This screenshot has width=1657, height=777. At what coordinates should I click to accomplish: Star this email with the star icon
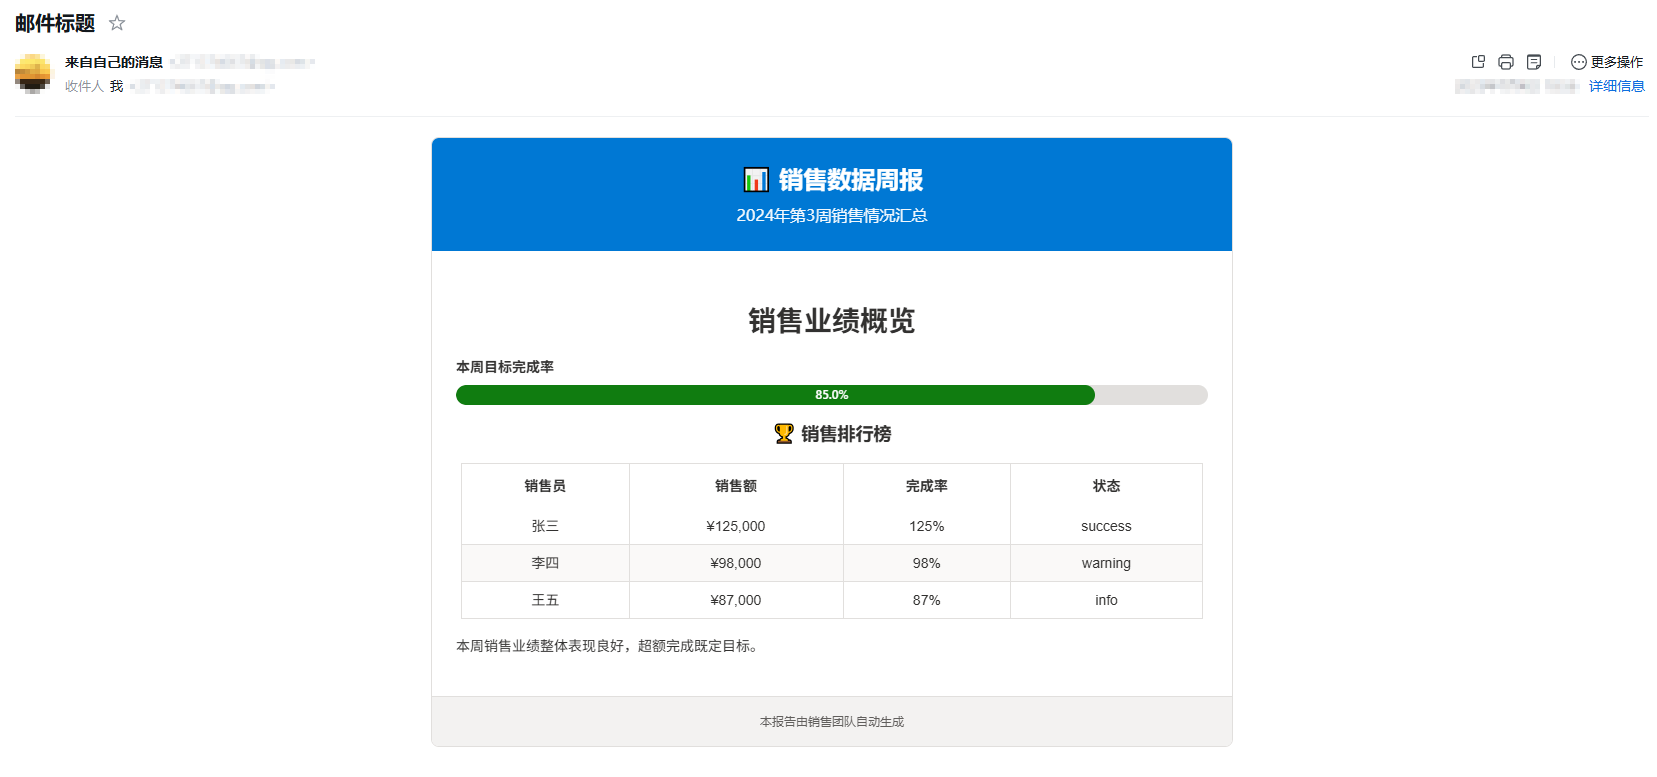point(117,23)
